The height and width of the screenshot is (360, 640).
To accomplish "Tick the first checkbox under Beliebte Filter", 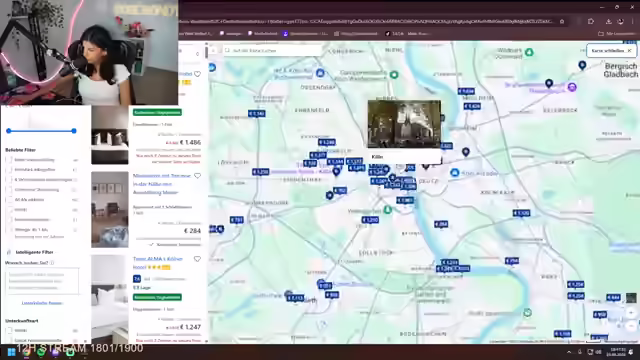I will 9,160.
